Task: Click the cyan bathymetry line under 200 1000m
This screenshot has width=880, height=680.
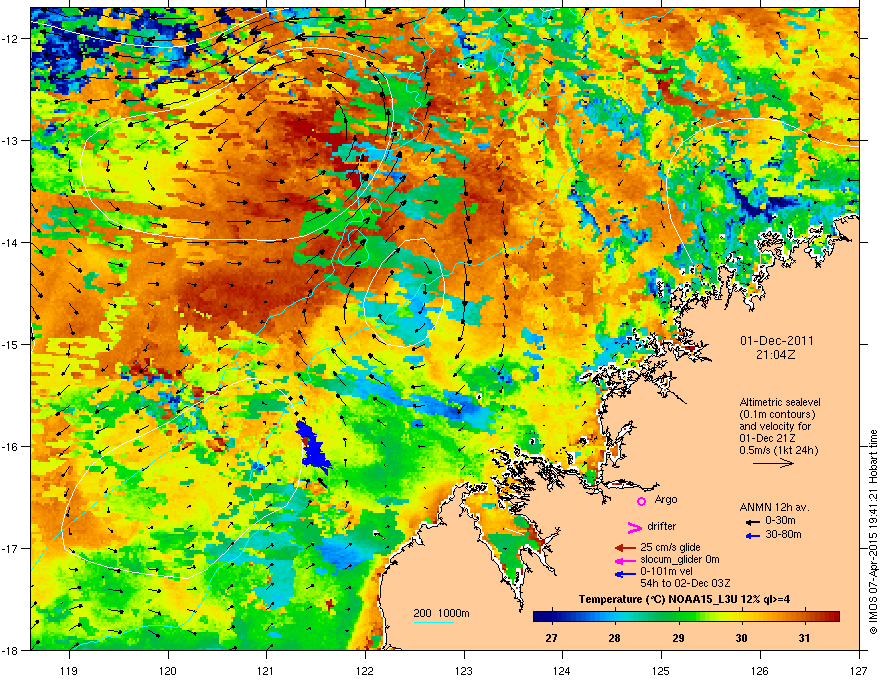Action: click(434, 622)
